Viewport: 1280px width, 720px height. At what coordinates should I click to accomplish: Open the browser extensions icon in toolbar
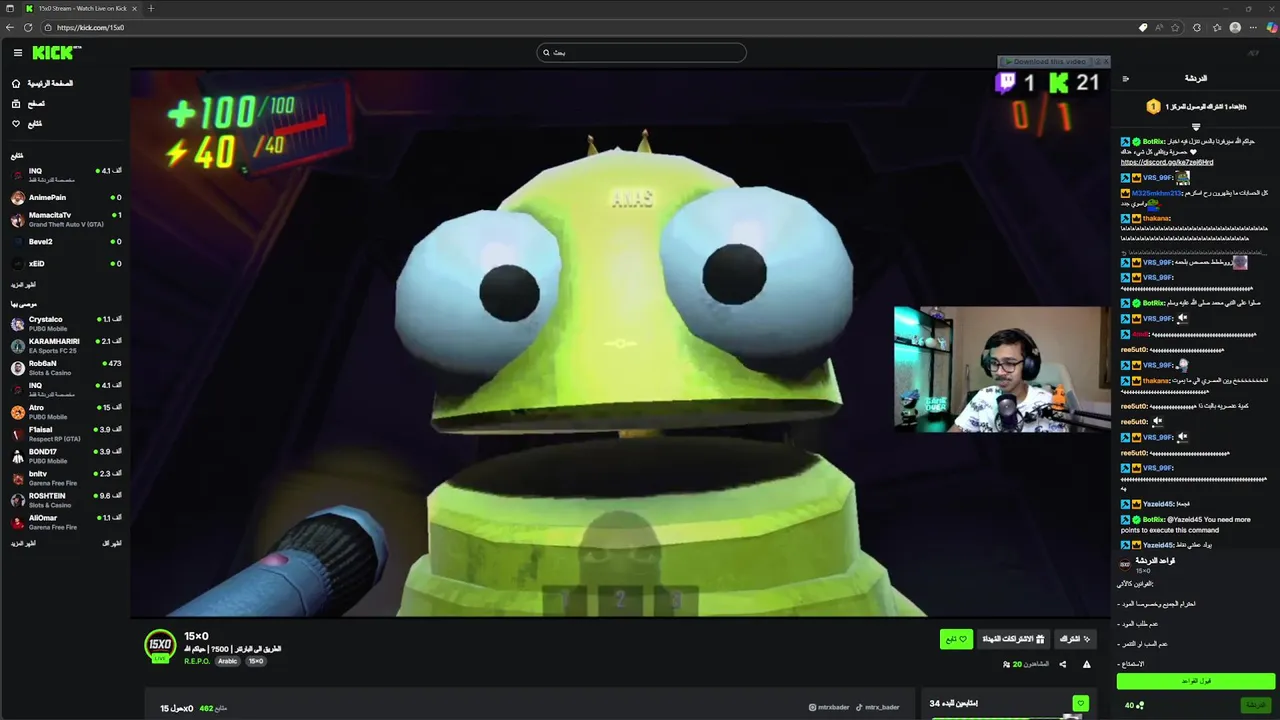tap(1197, 27)
